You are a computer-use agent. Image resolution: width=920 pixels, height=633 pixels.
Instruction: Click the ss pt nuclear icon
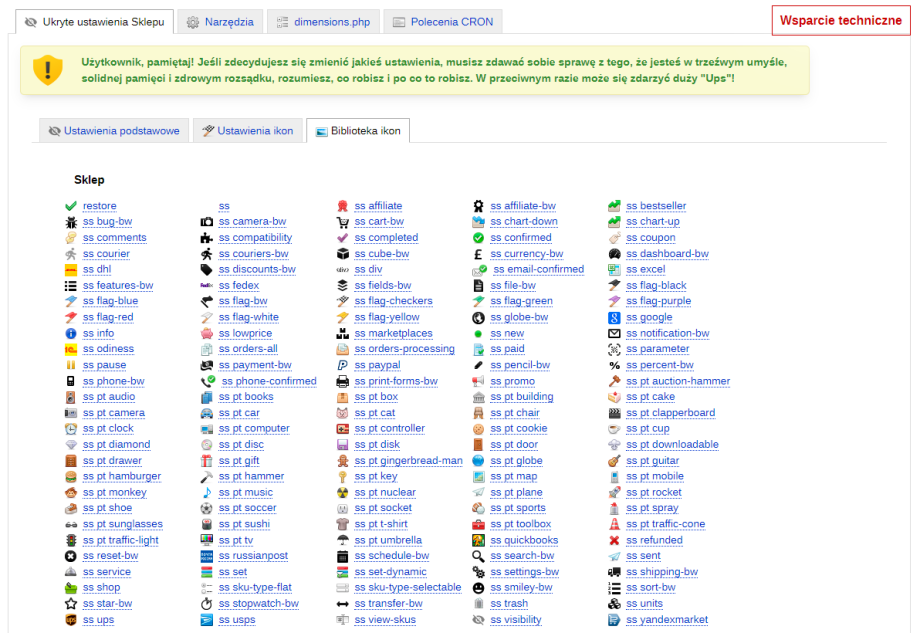[x=343, y=493]
